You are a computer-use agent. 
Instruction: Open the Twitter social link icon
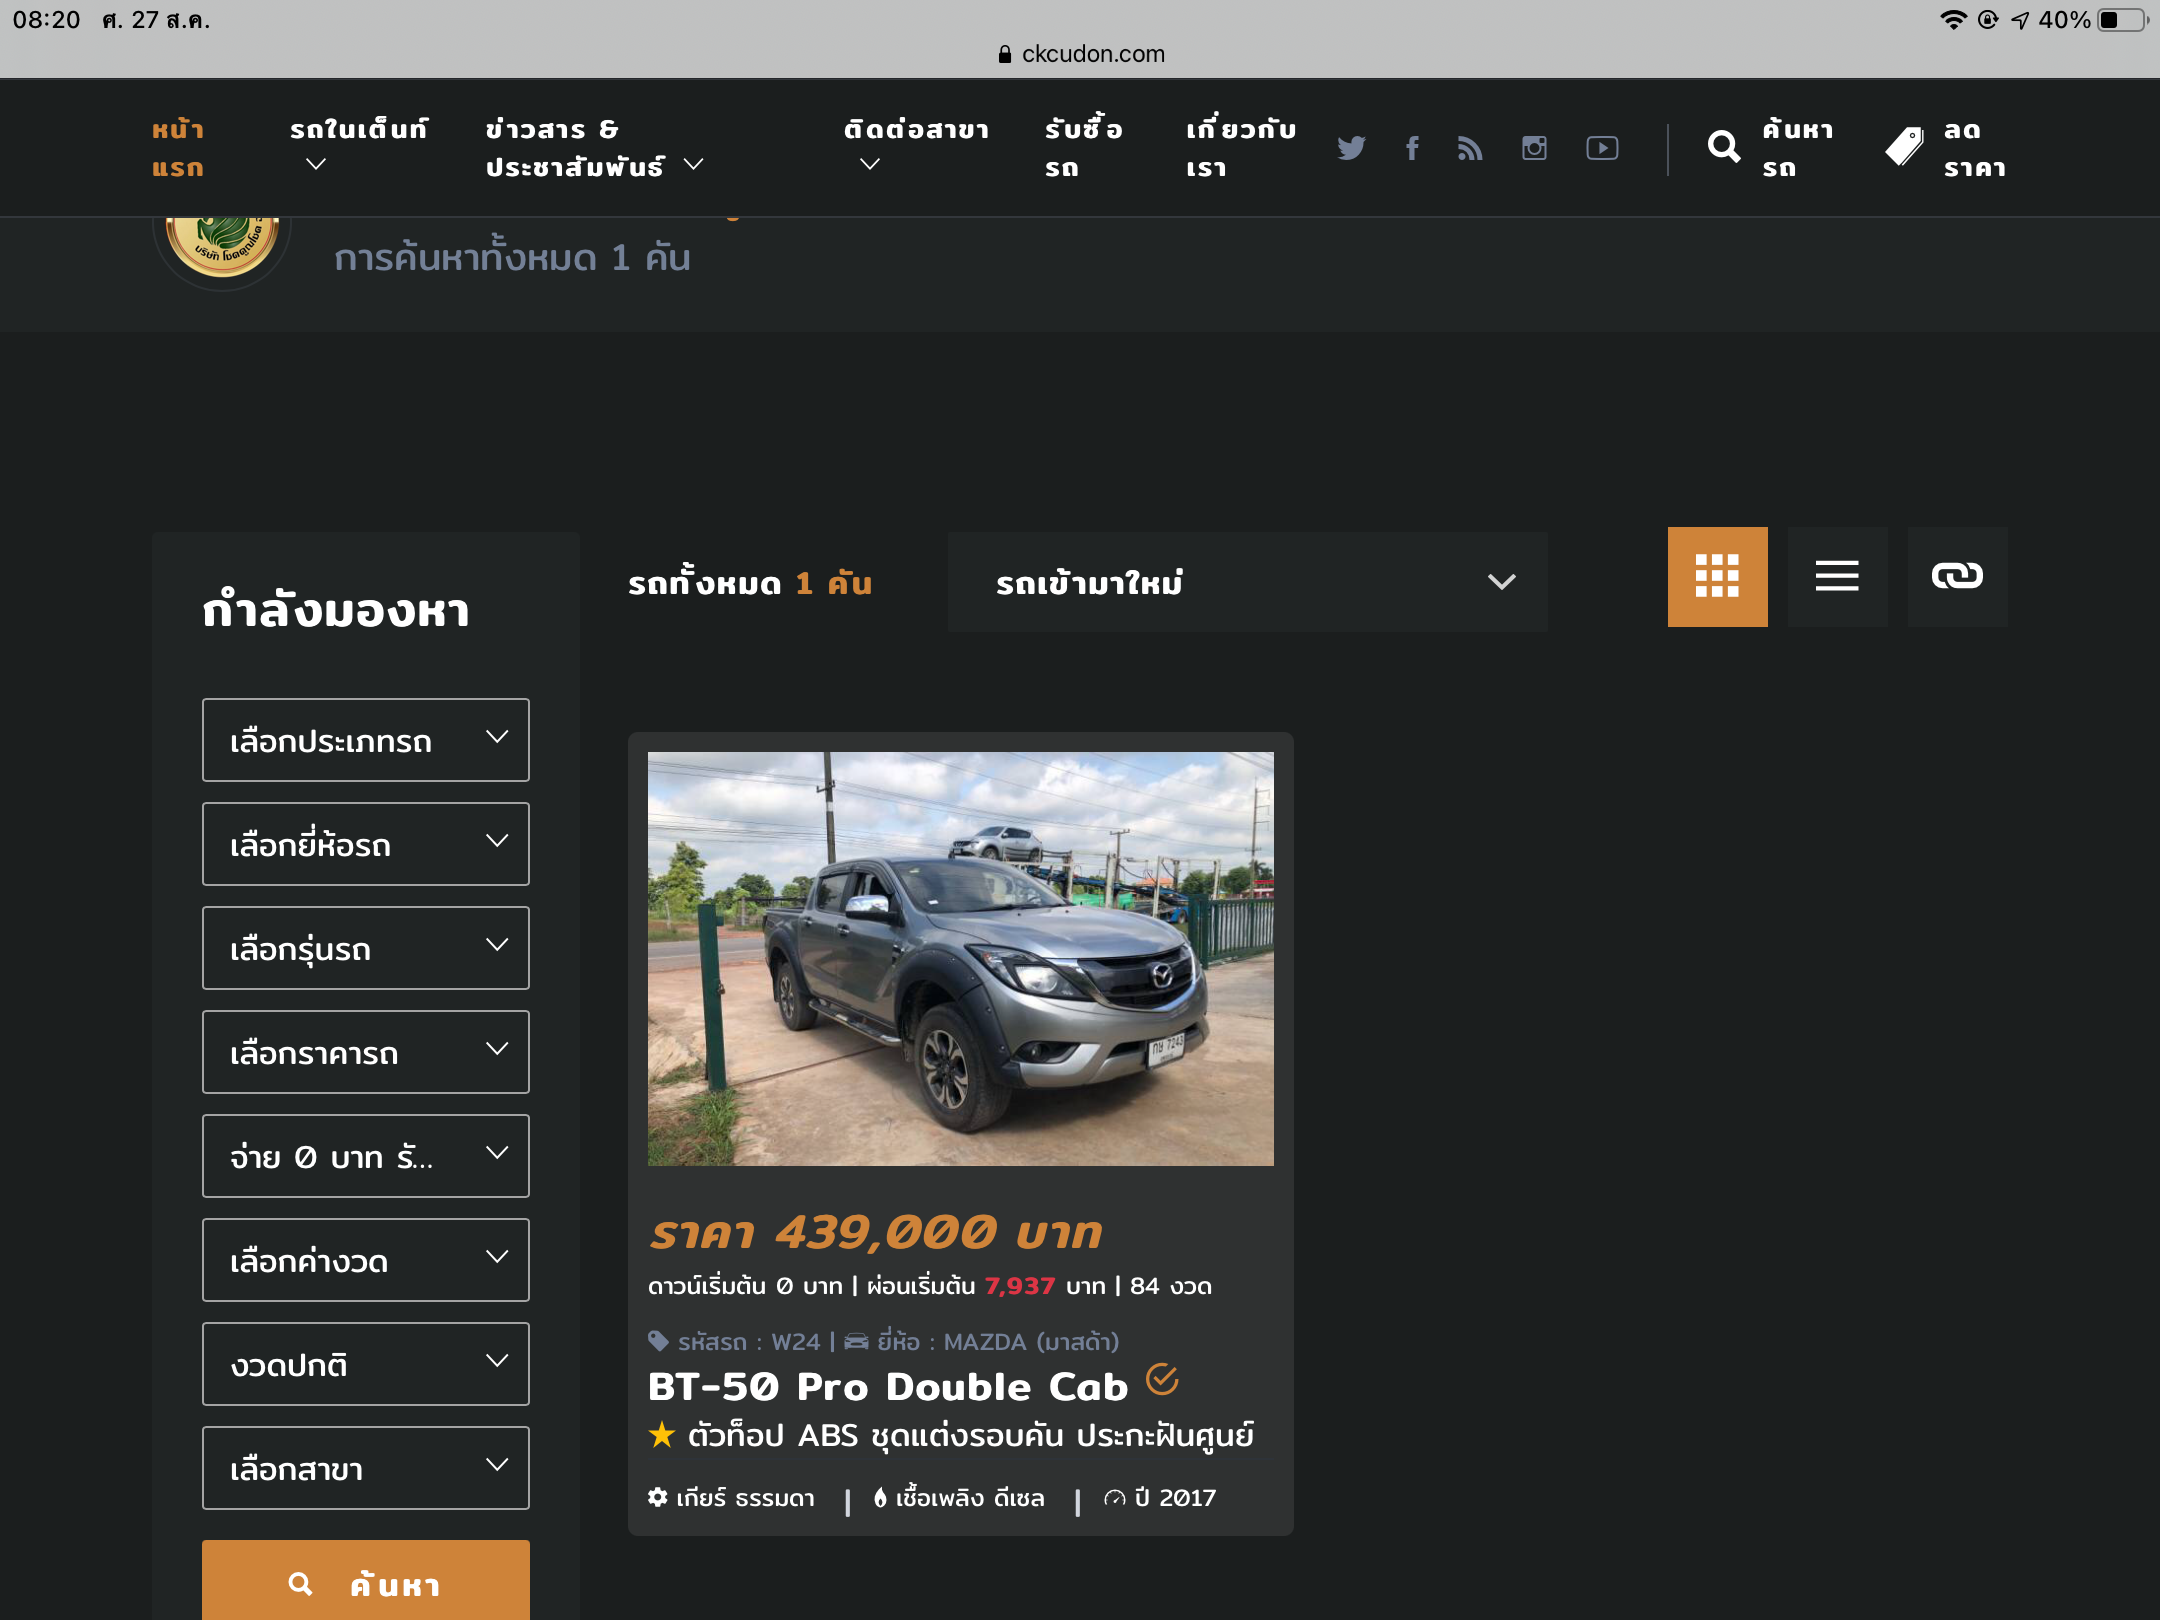(1351, 148)
